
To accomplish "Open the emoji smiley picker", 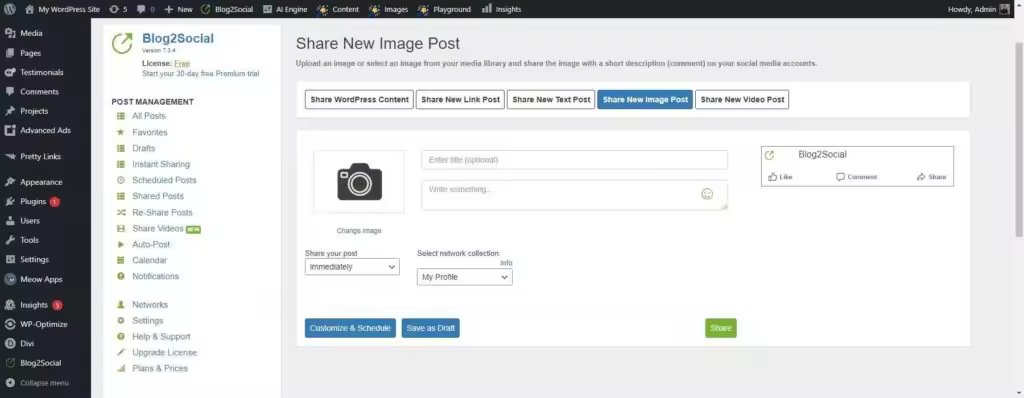I will tap(707, 194).
